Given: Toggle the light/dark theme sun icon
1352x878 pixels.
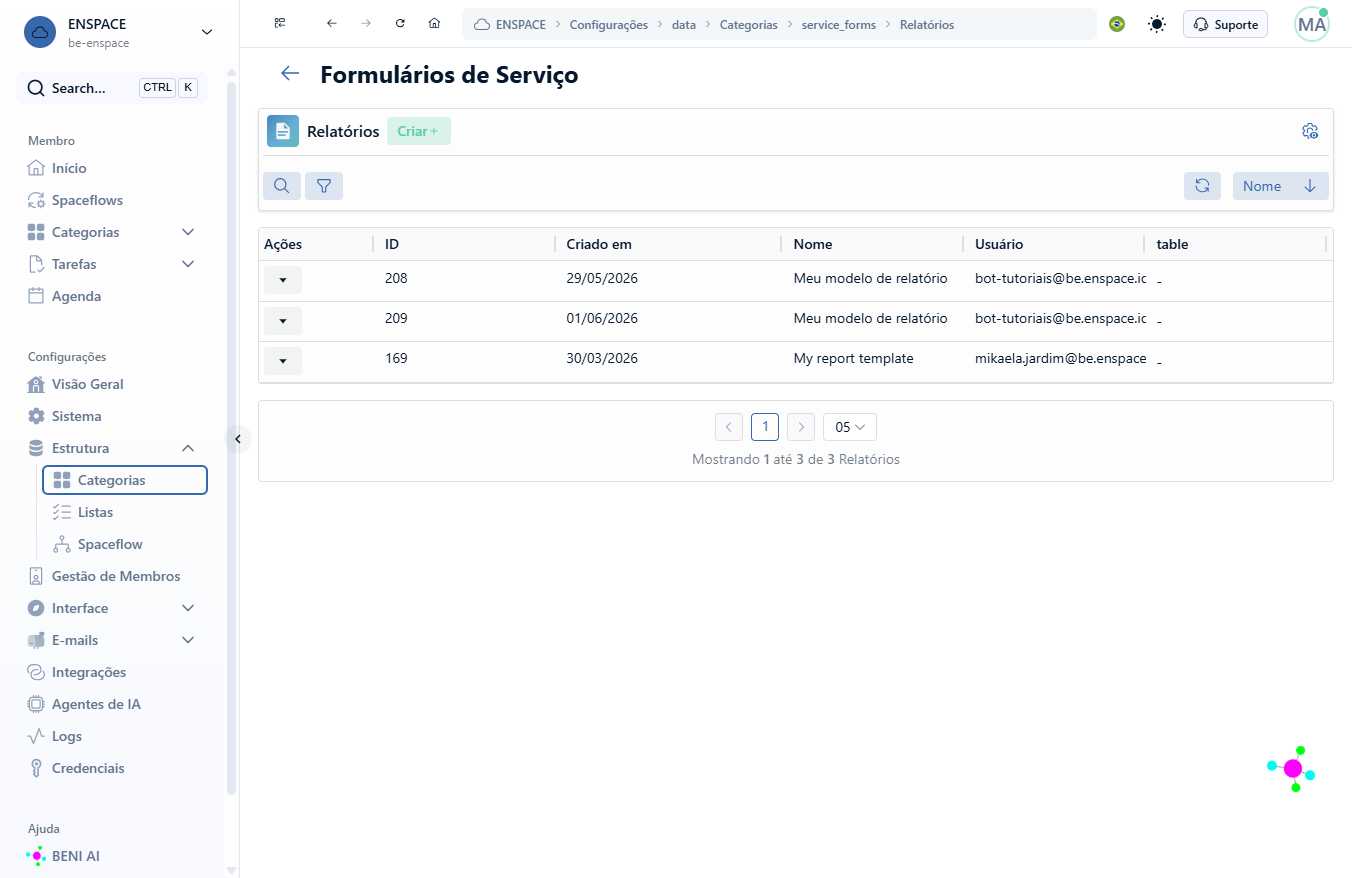Looking at the screenshot, I should coord(1157,24).
